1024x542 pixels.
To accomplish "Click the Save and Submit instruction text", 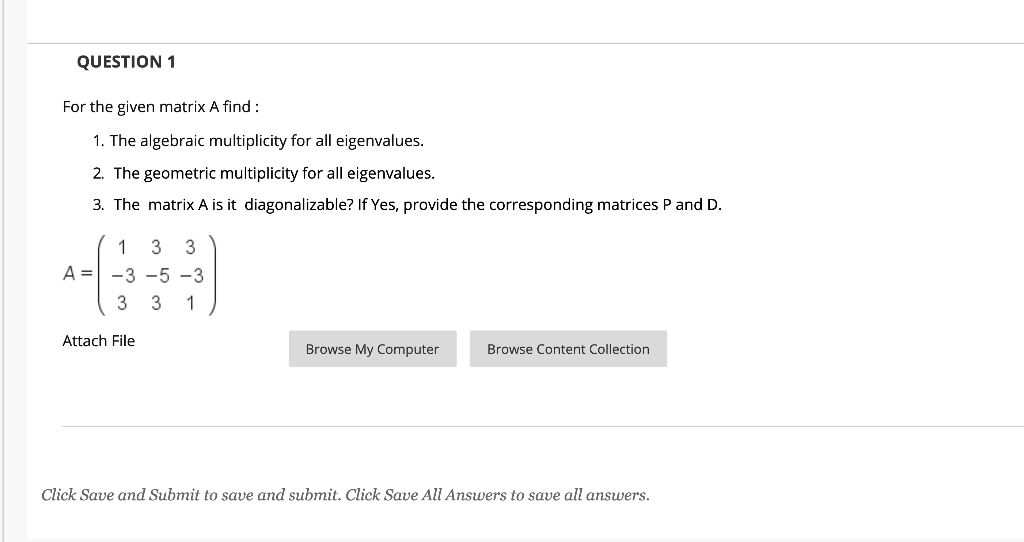I will (345, 495).
